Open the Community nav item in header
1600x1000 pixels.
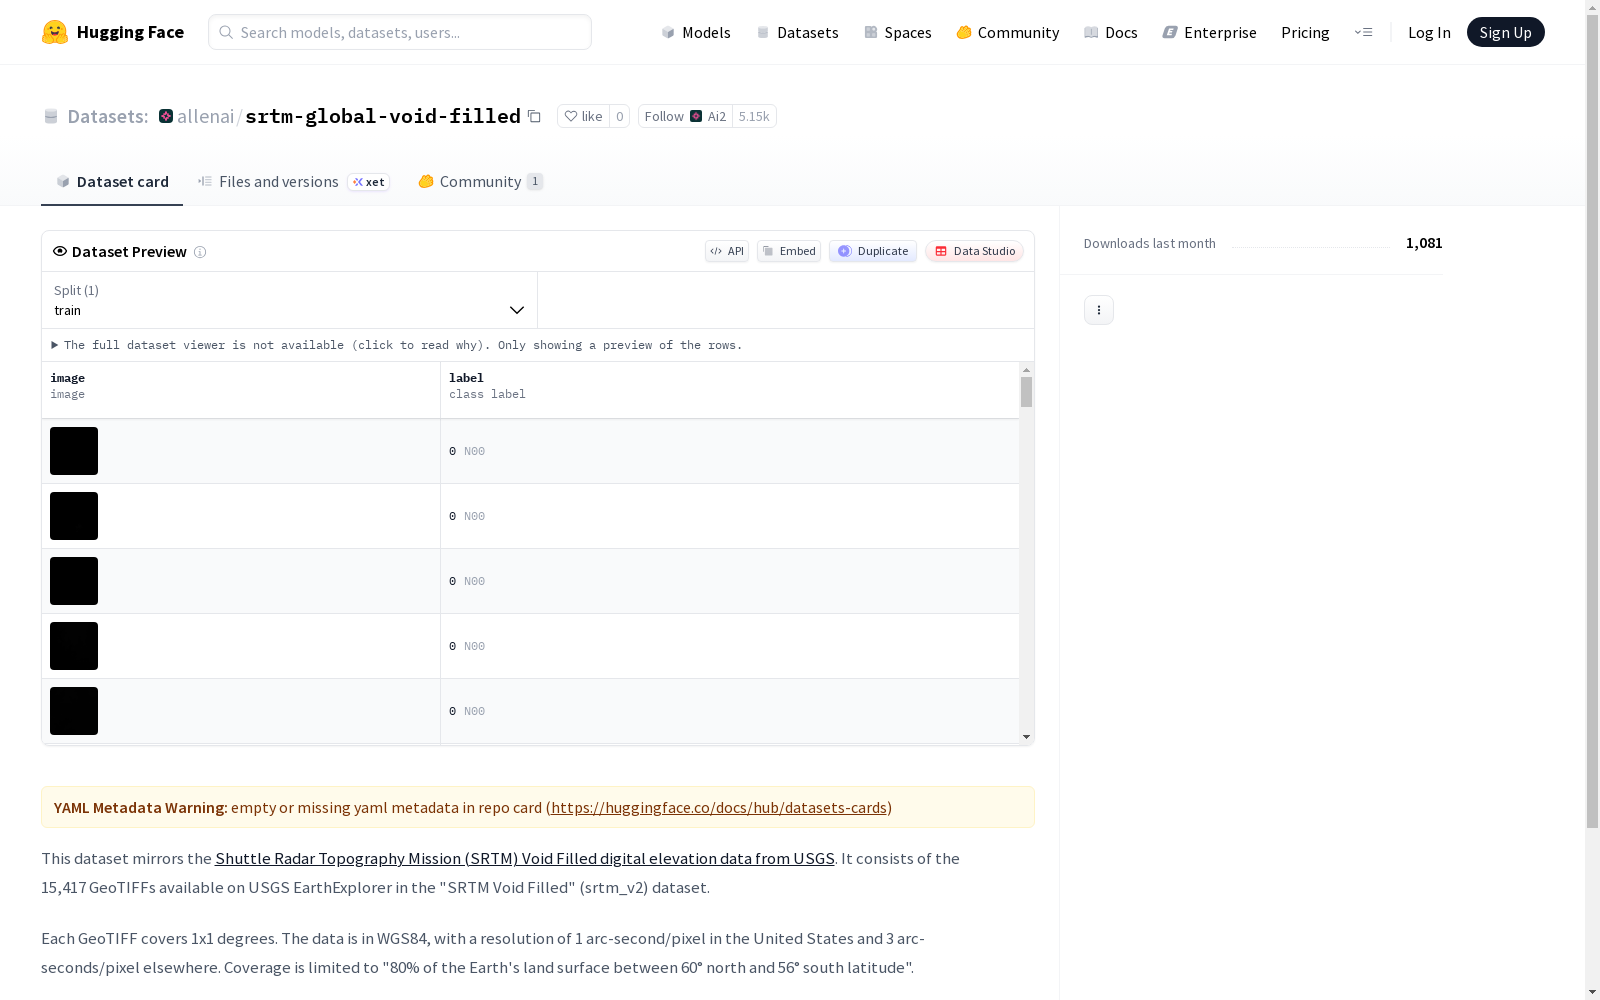[x=1008, y=32]
